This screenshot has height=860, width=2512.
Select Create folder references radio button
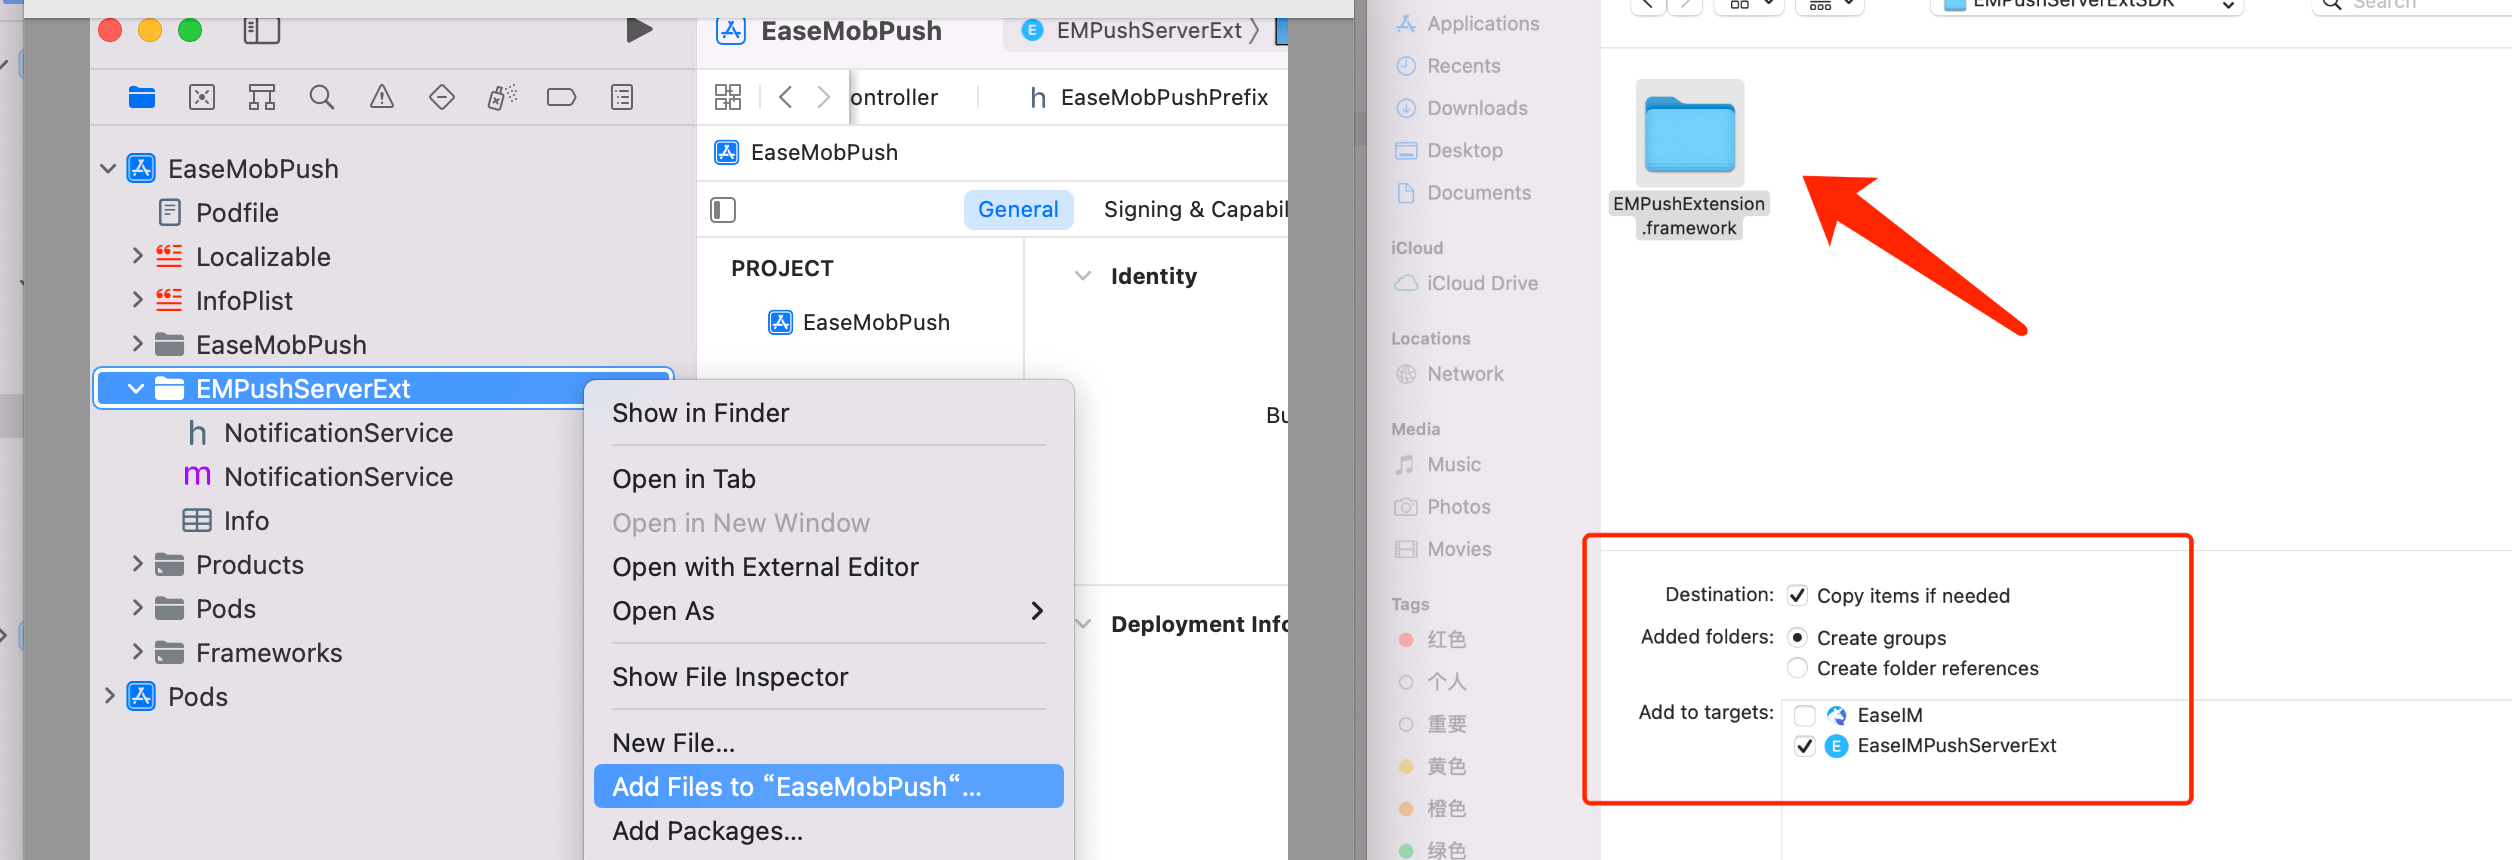1797,668
